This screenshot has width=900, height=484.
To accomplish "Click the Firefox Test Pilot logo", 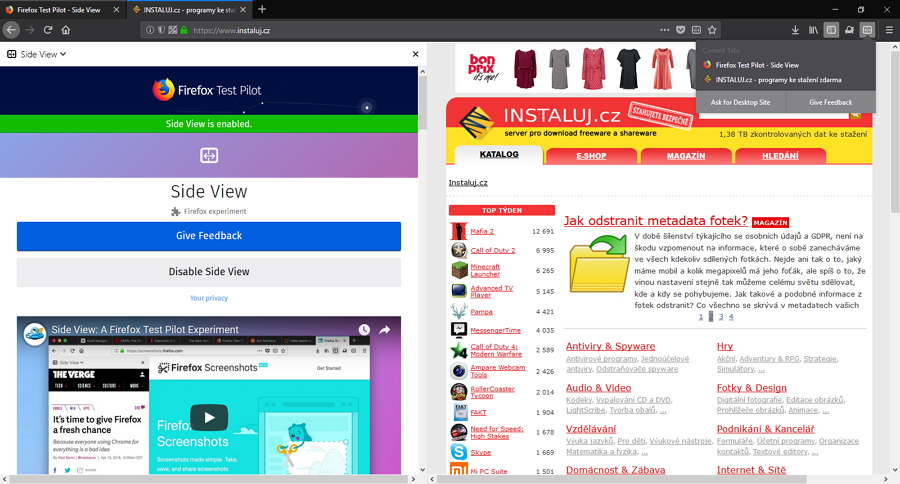I will (x=207, y=90).
